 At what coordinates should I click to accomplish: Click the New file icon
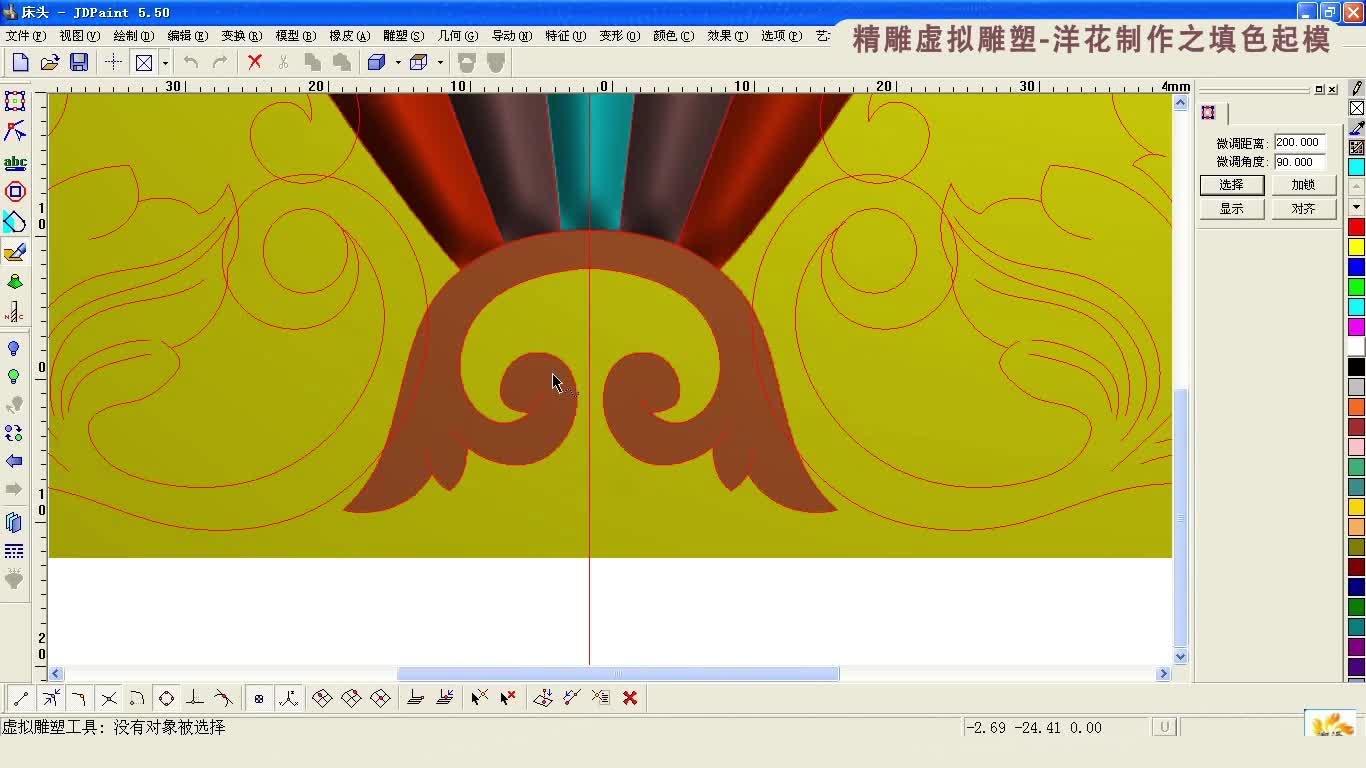pos(20,62)
